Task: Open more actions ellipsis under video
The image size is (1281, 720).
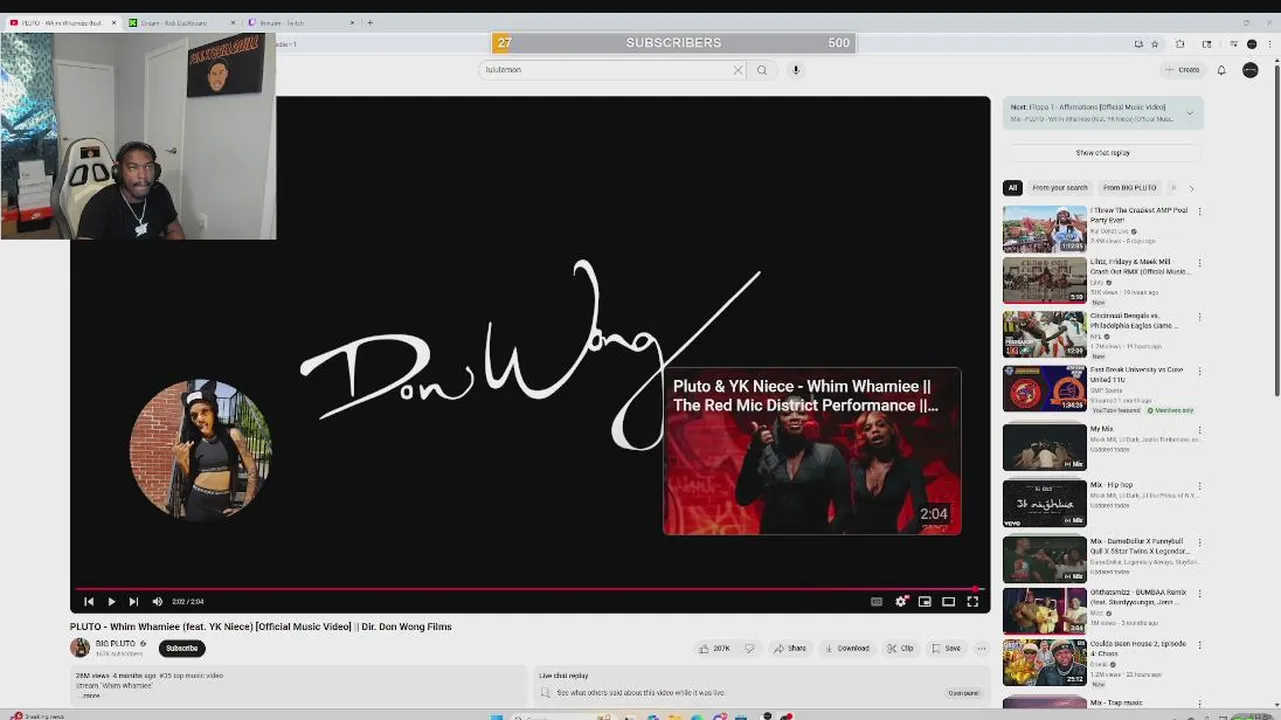Action: click(x=981, y=648)
